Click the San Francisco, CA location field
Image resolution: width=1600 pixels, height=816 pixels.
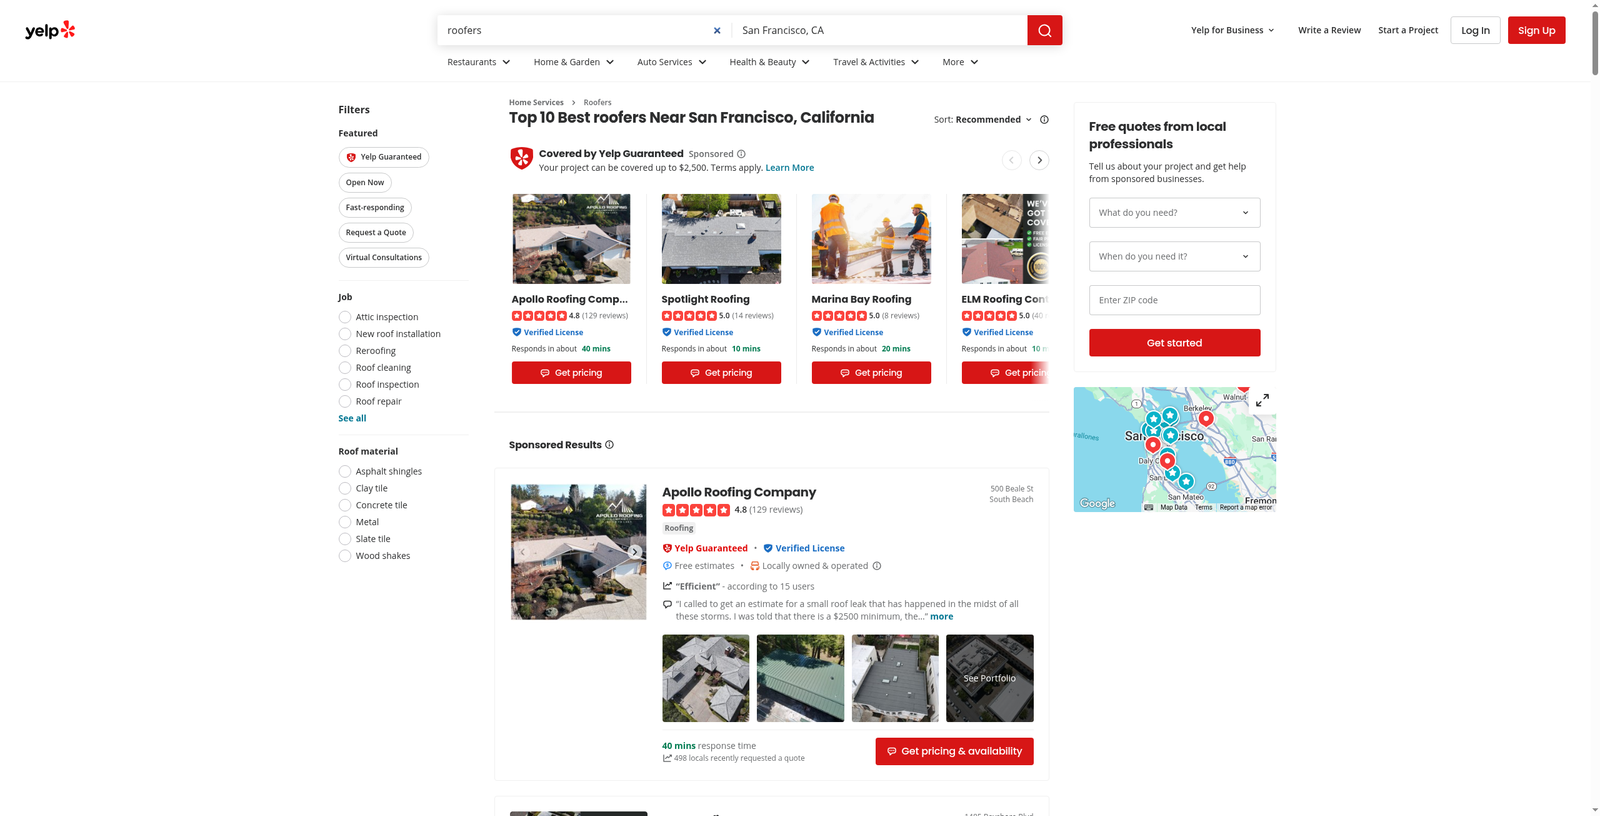(x=879, y=30)
